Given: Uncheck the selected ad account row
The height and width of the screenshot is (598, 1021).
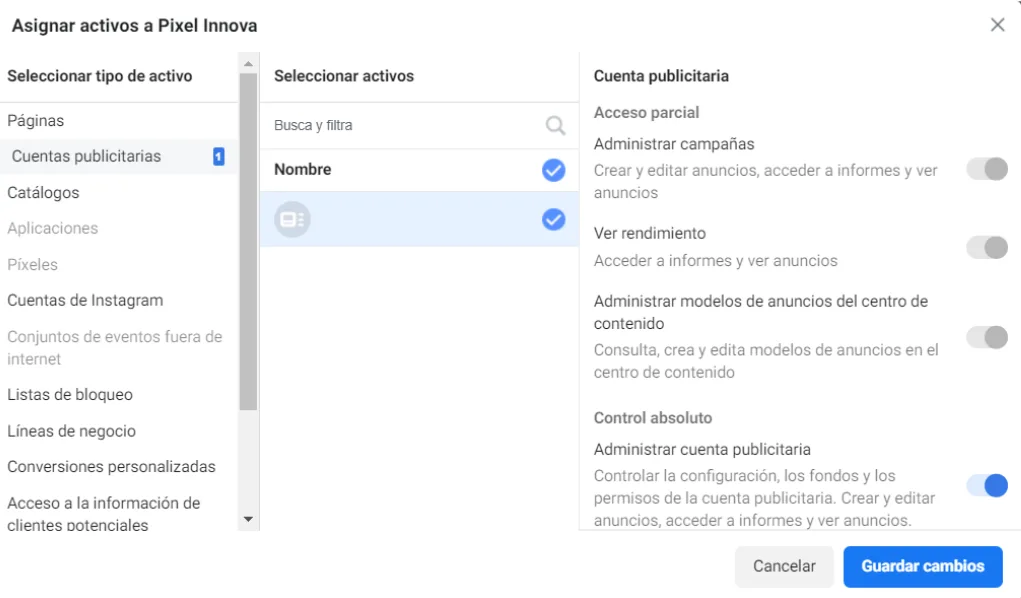Looking at the screenshot, I should point(553,219).
